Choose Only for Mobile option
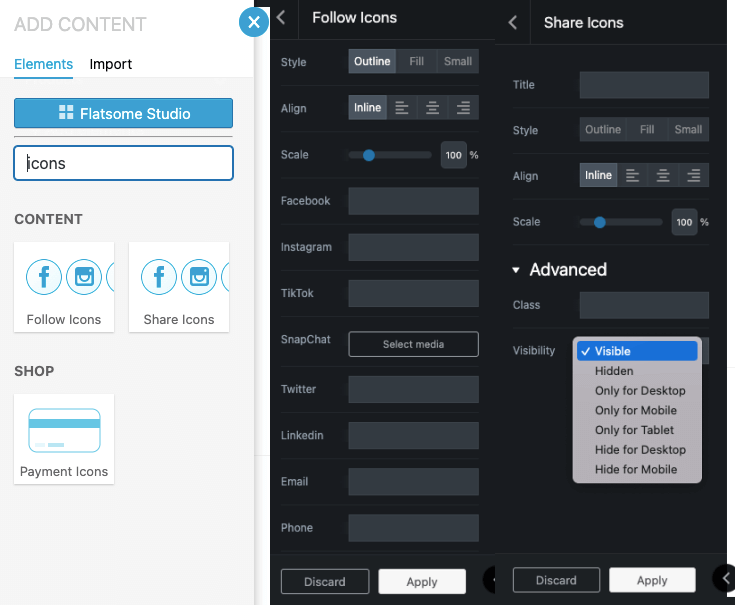The height and width of the screenshot is (605, 735). (637, 410)
